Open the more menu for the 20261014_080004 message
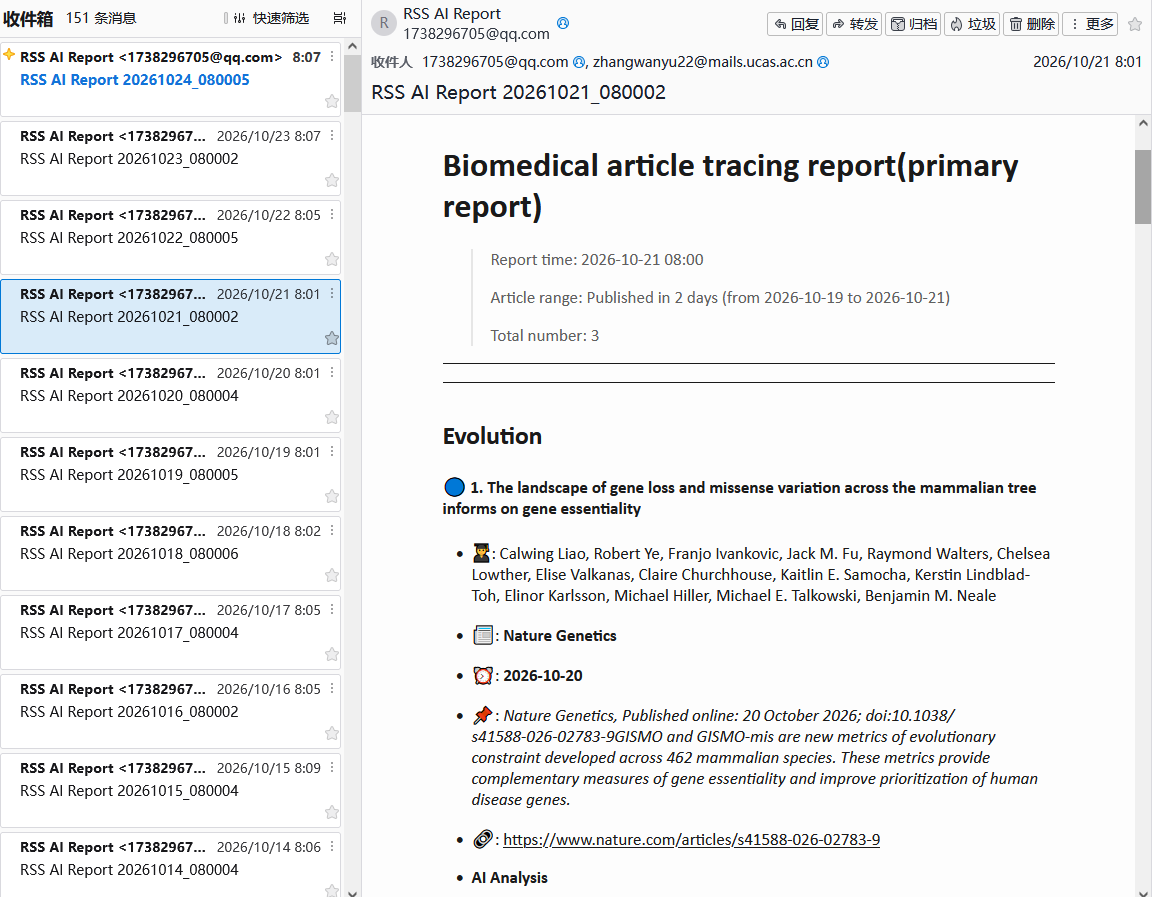The image size is (1152, 897). [x=332, y=846]
